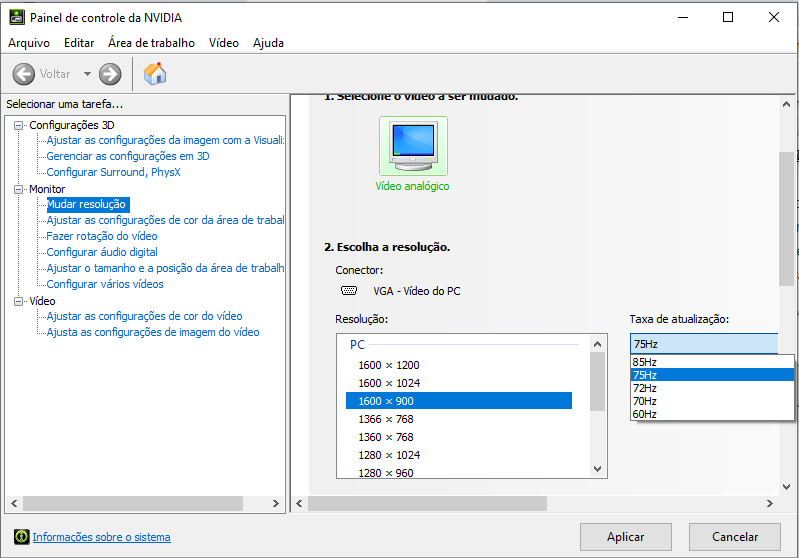Click the VGA connector icon
The image size is (799, 558).
coord(349,290)
